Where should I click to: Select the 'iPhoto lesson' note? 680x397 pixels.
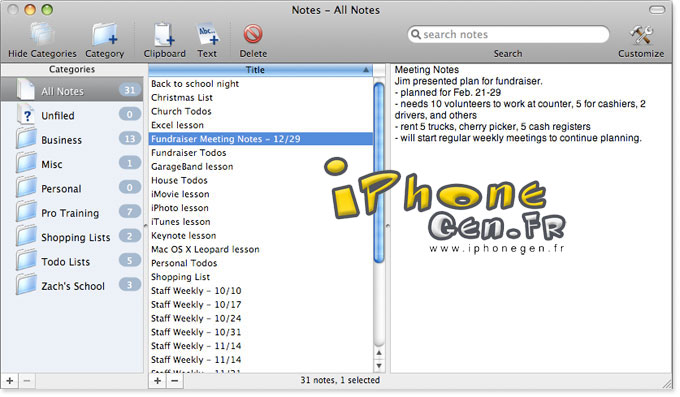click(x=260, y=208)
